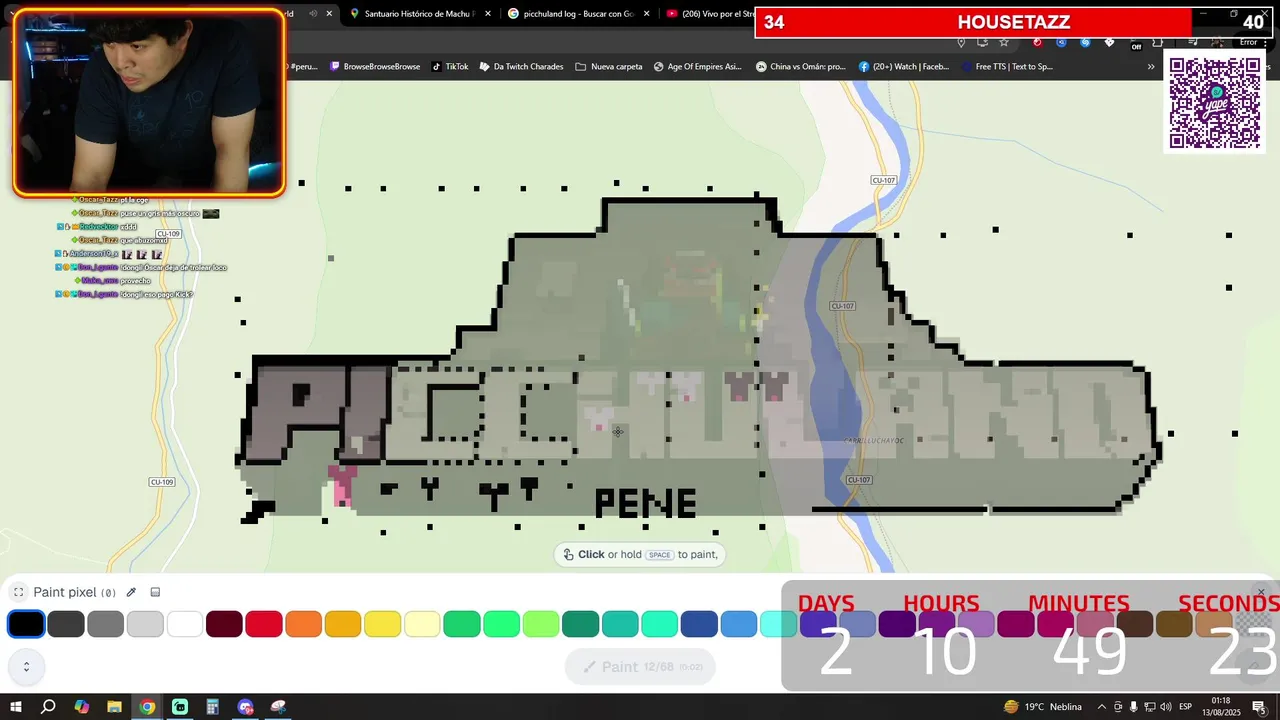Open the TikTok bookmark
Viewport: 1280px width, 720px height.
(x=450, y=67)
